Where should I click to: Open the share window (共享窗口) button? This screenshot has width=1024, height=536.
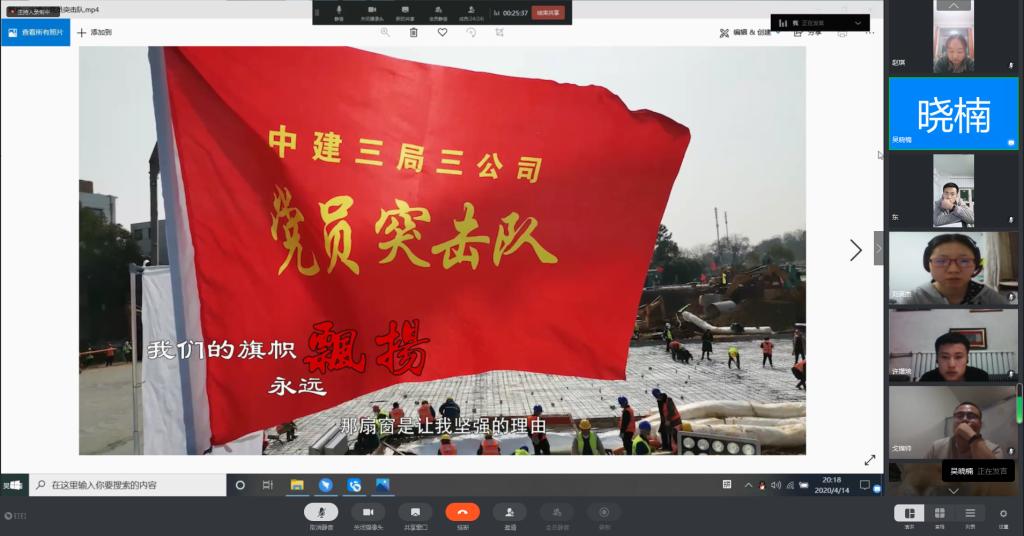click(415, 513)
